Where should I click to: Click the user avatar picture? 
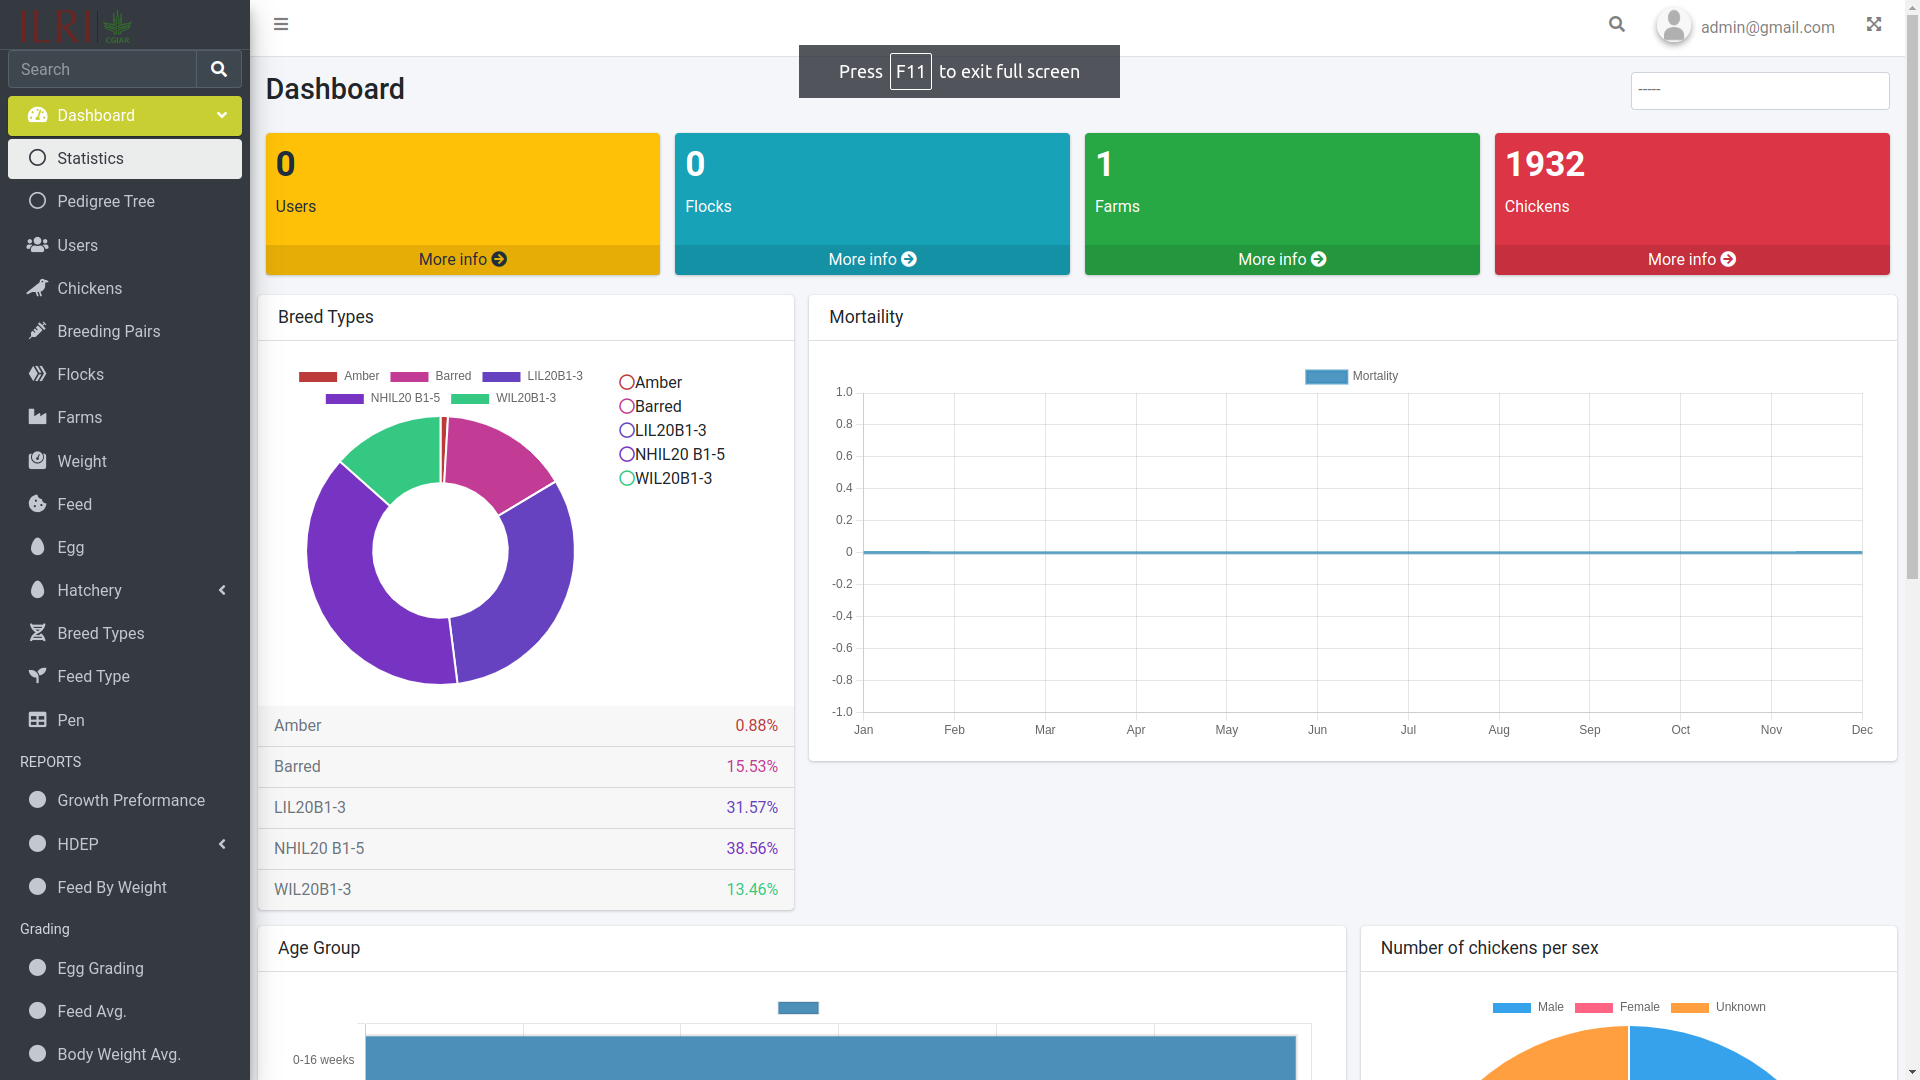click(1674, 27)
